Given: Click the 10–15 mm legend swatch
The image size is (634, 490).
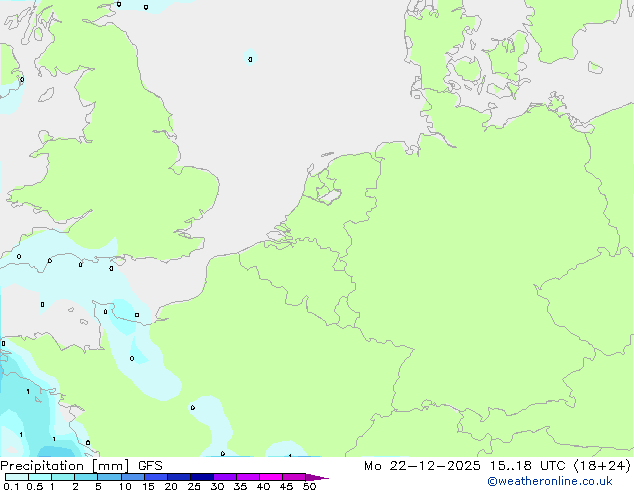Looking at the screenshot, I should point(132,477).
